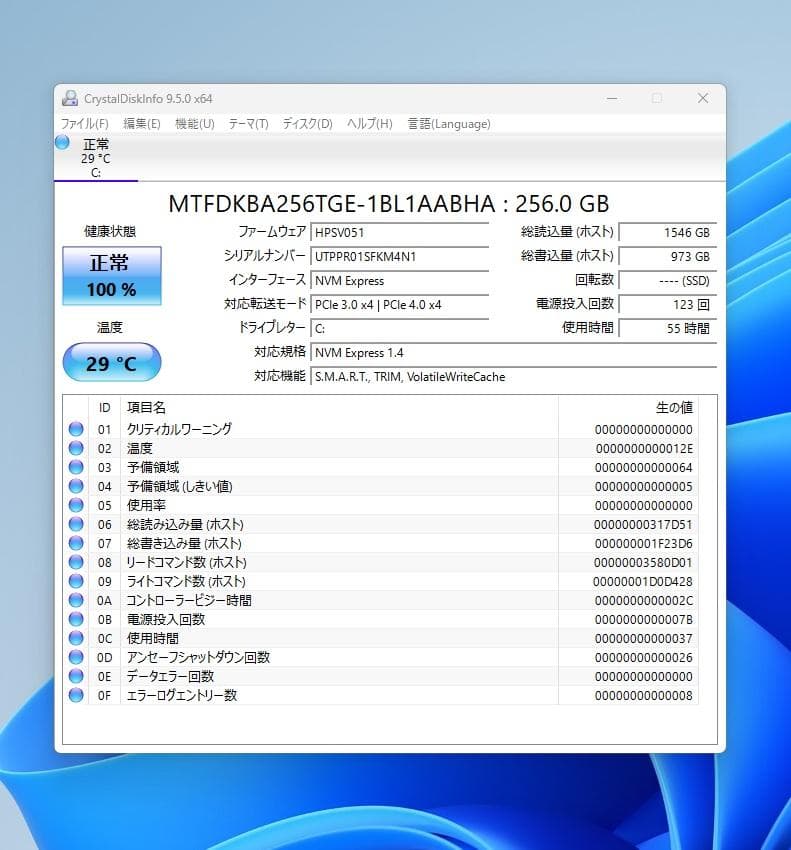The width and height of the screenshot is (791, 850).
Task: Click the total host reads value 1546 GB
Action: 667,233
